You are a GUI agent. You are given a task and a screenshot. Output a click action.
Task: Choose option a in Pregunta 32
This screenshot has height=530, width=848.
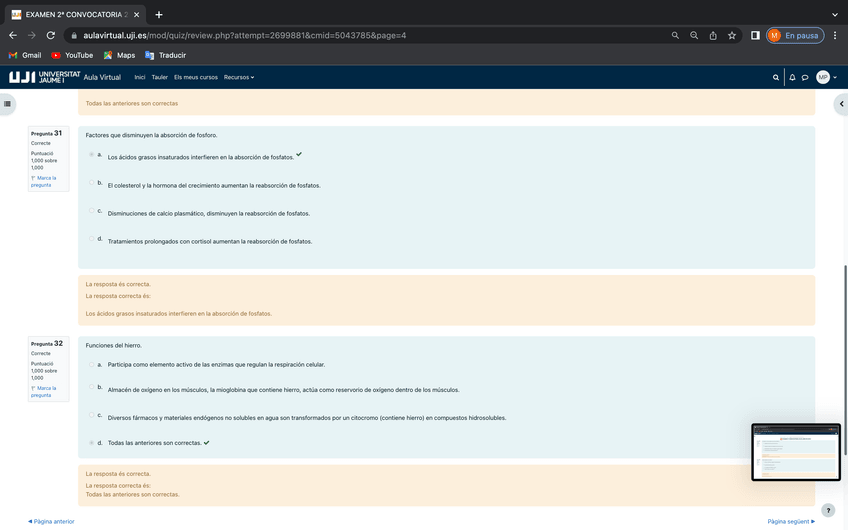[92, 364]
